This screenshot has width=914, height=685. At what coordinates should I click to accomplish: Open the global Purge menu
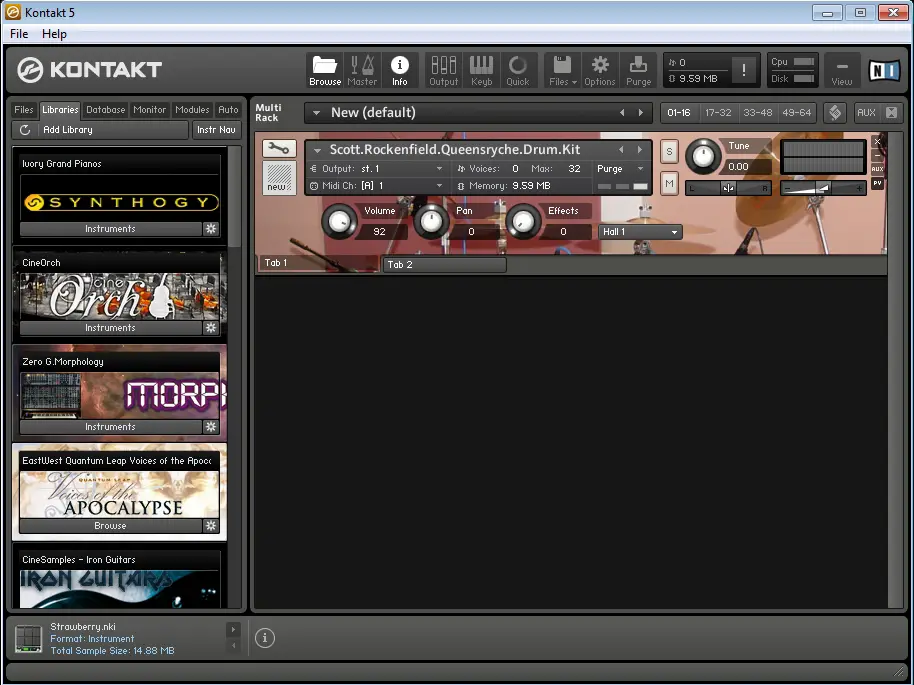(x=638, y=71)
